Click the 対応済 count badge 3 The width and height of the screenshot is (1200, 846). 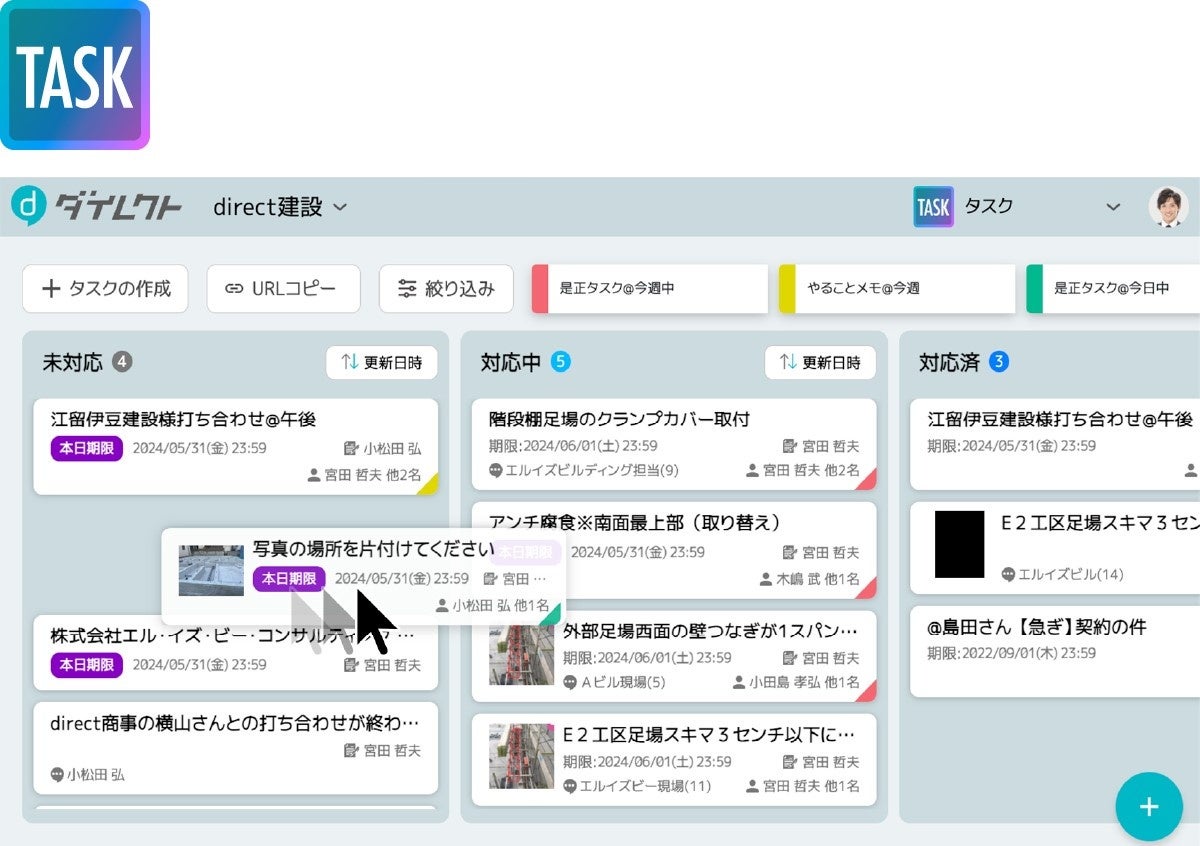[999, 361]
